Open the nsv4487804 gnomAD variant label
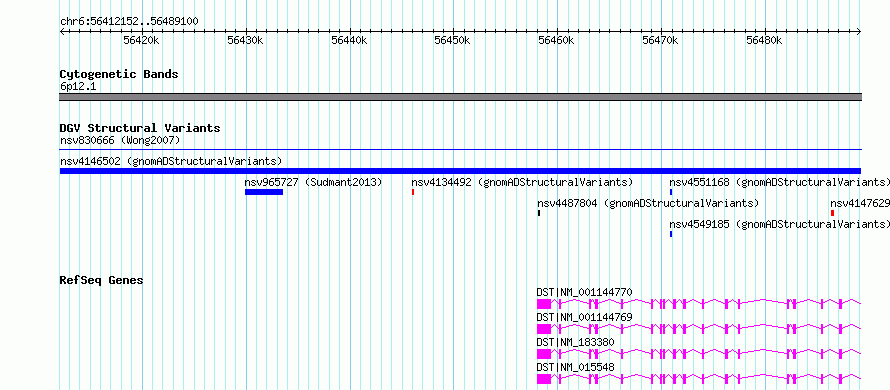 (648, 203)
